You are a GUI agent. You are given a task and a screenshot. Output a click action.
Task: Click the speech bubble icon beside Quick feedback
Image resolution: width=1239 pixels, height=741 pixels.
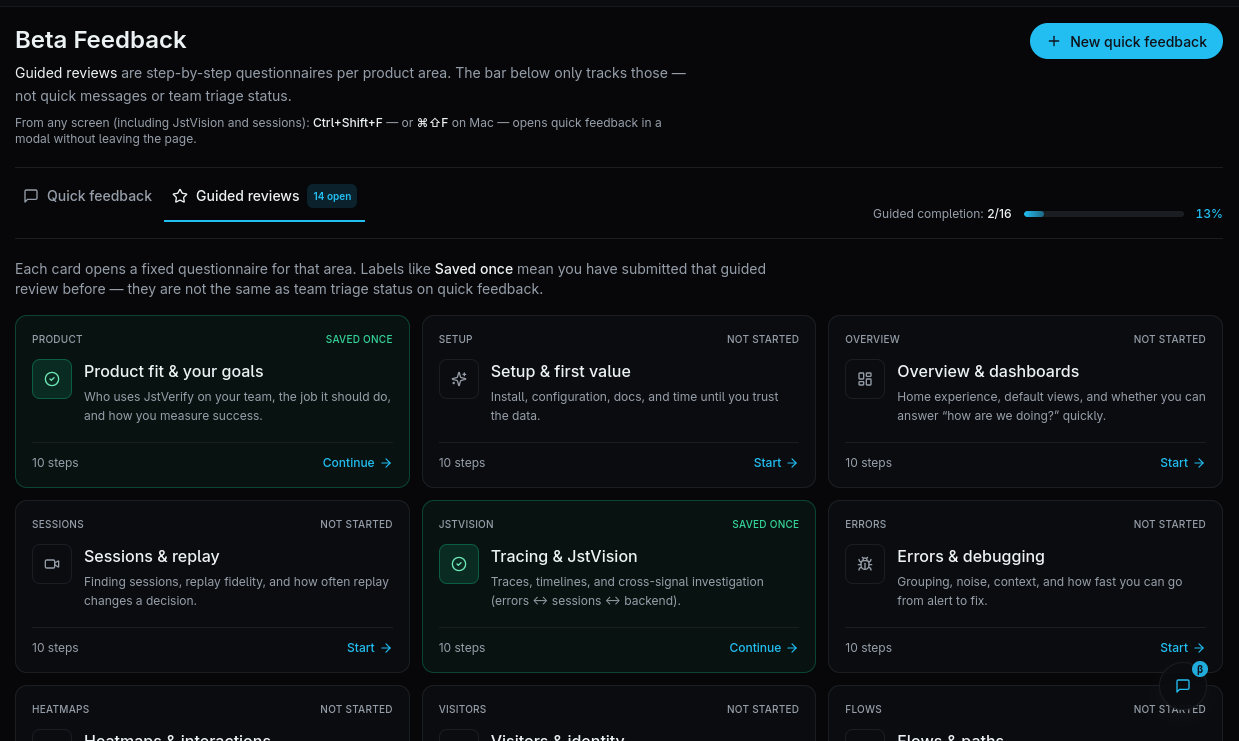31,196
